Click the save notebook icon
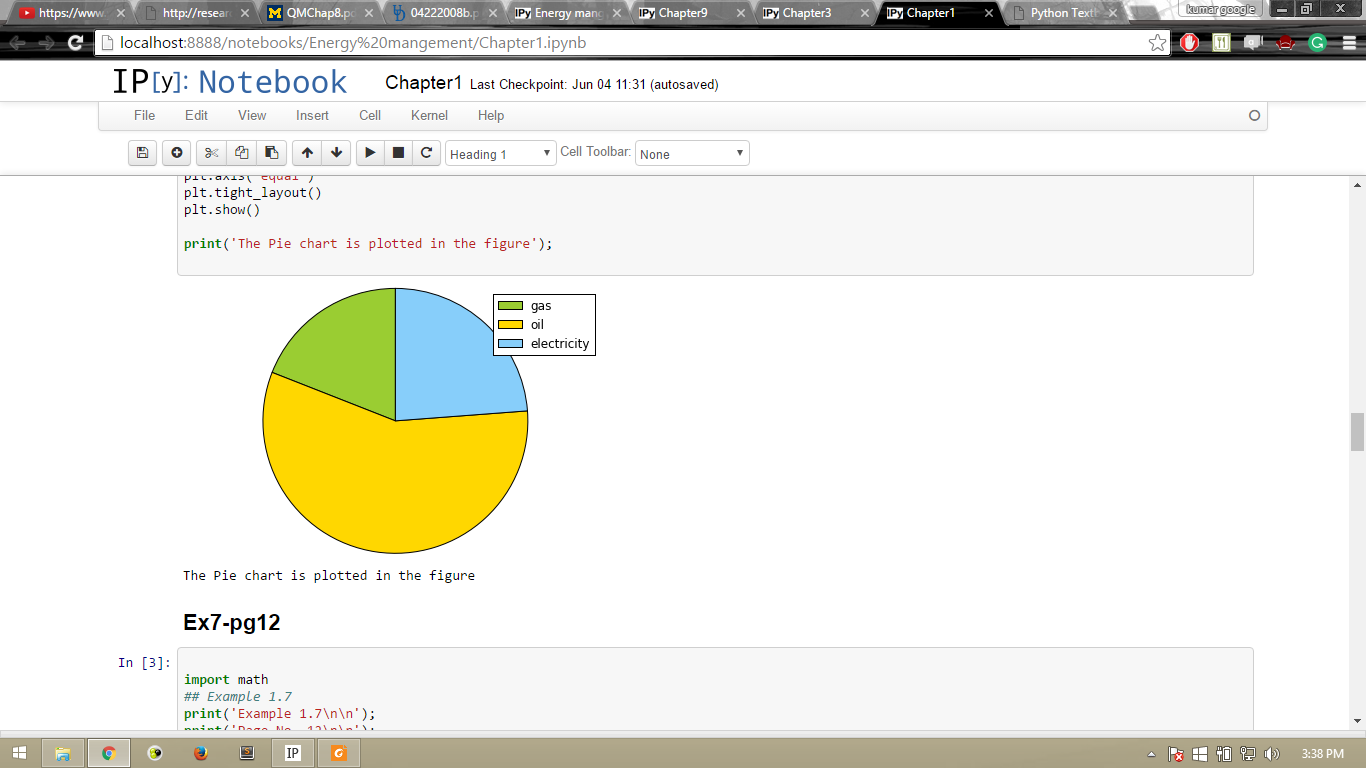1366x768 pixels. [142, 153]
